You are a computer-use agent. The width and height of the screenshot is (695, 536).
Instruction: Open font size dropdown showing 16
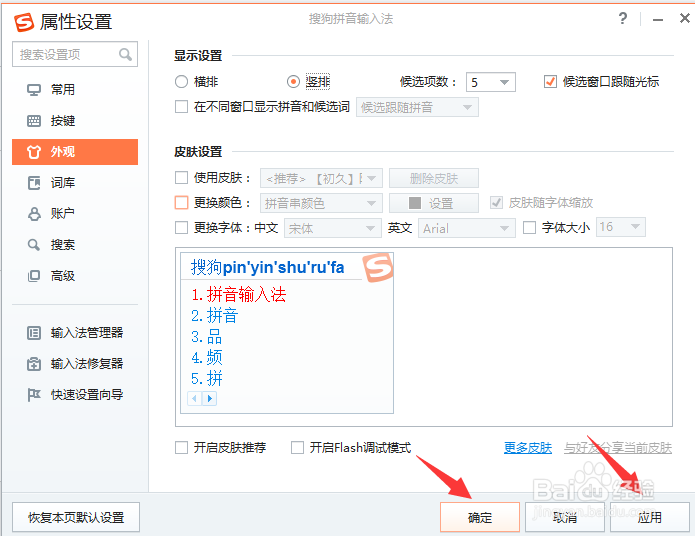621,227
